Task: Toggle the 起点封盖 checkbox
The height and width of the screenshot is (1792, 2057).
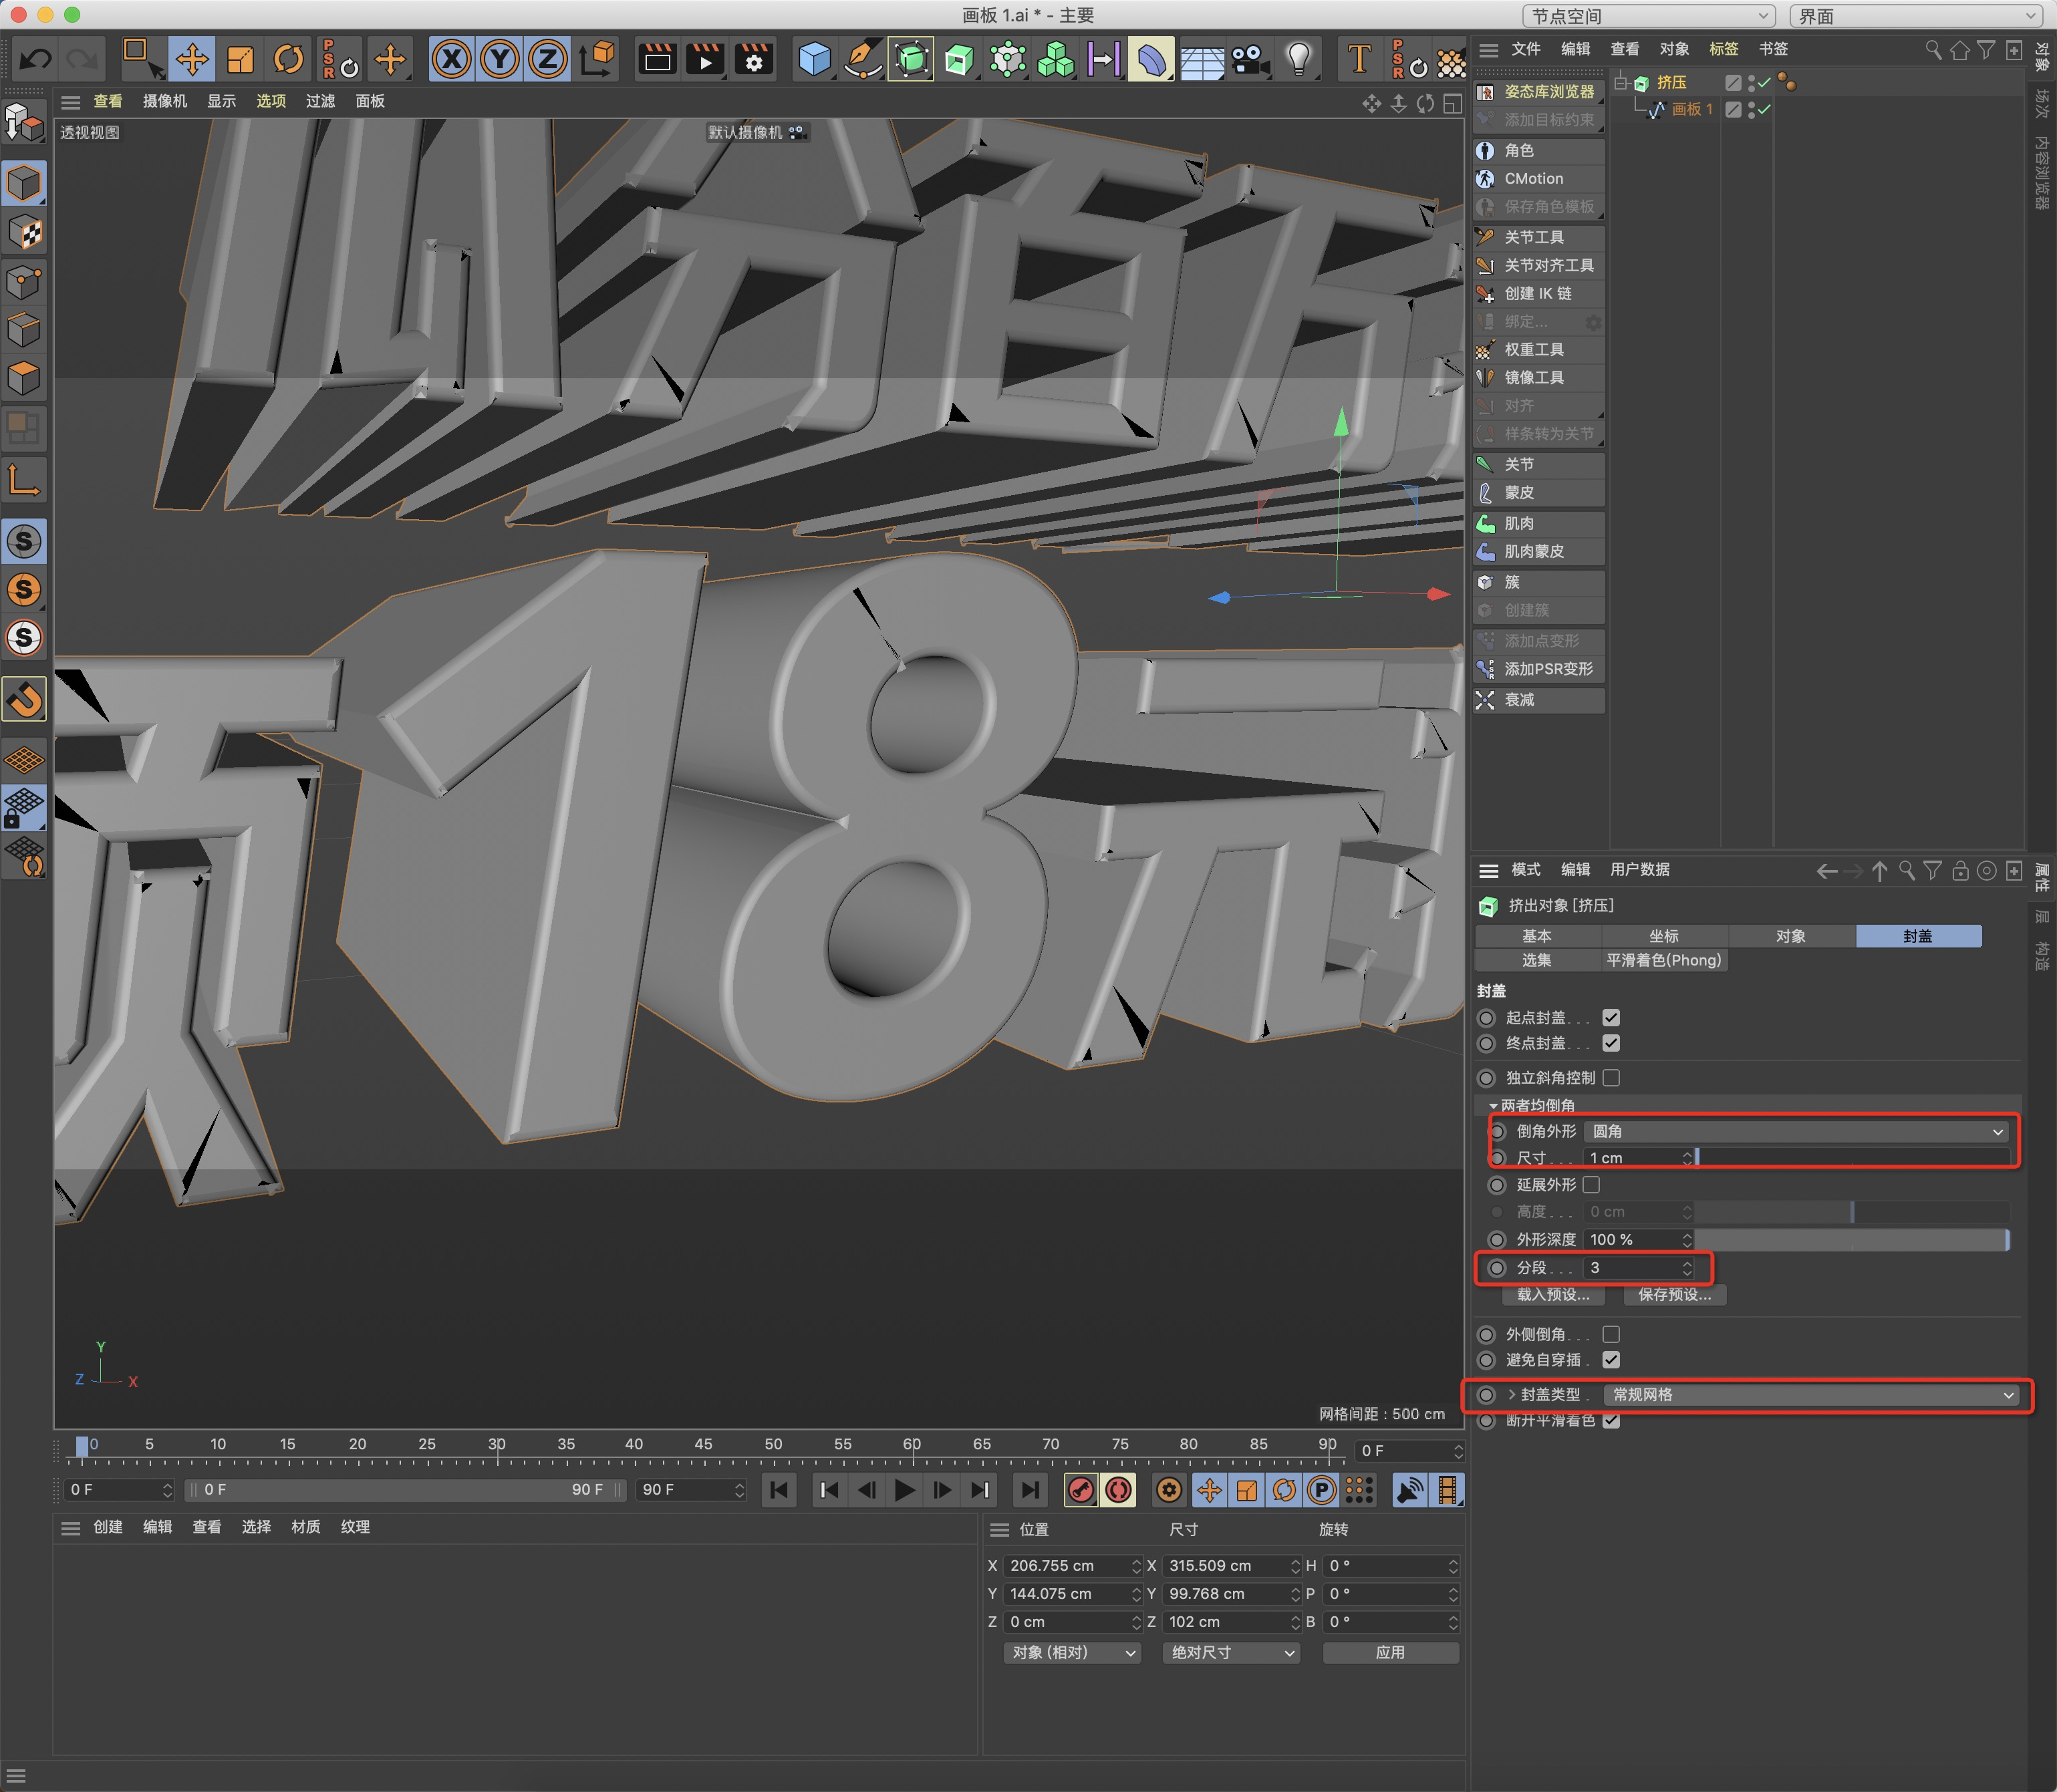Action: (1611, 1017)
